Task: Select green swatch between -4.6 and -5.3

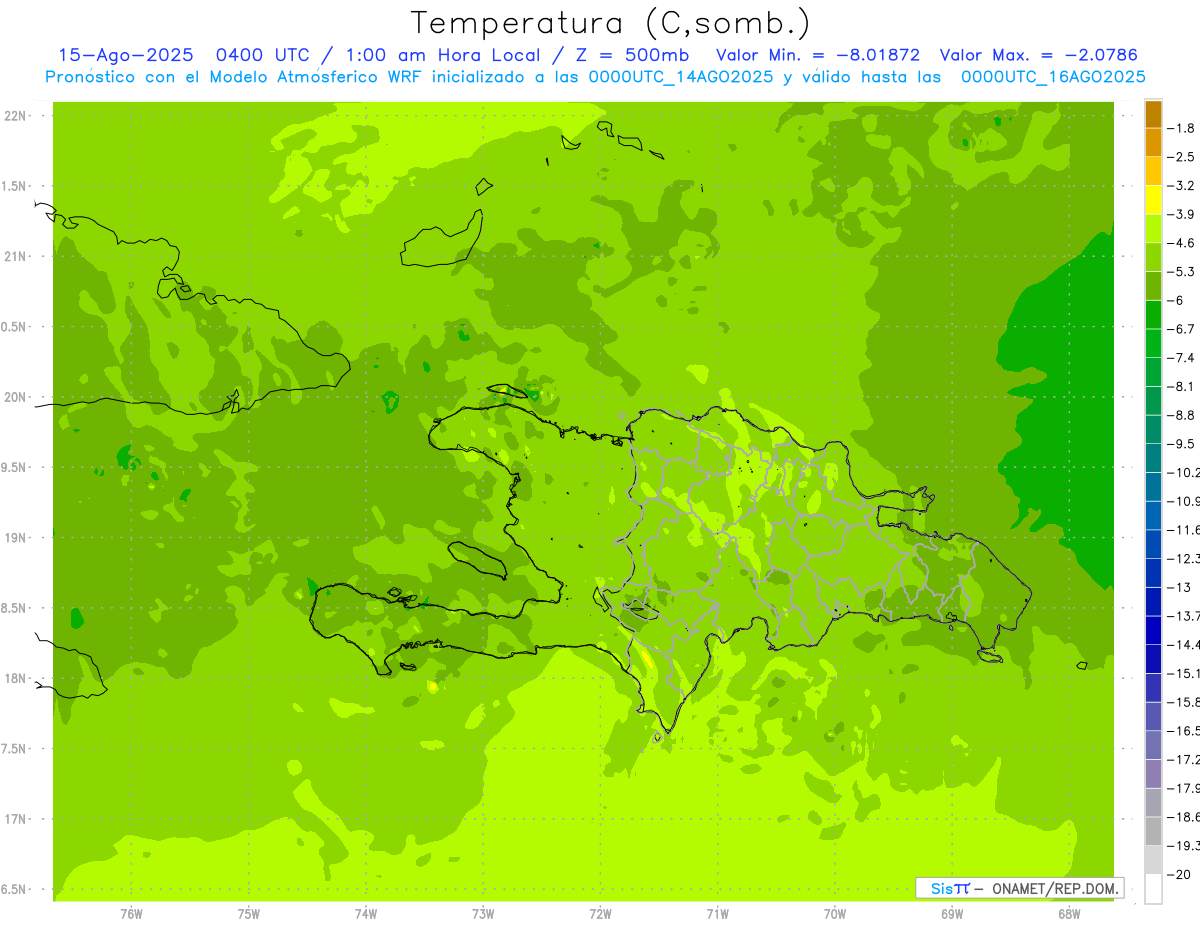Action: click(x=1153, y=257)
